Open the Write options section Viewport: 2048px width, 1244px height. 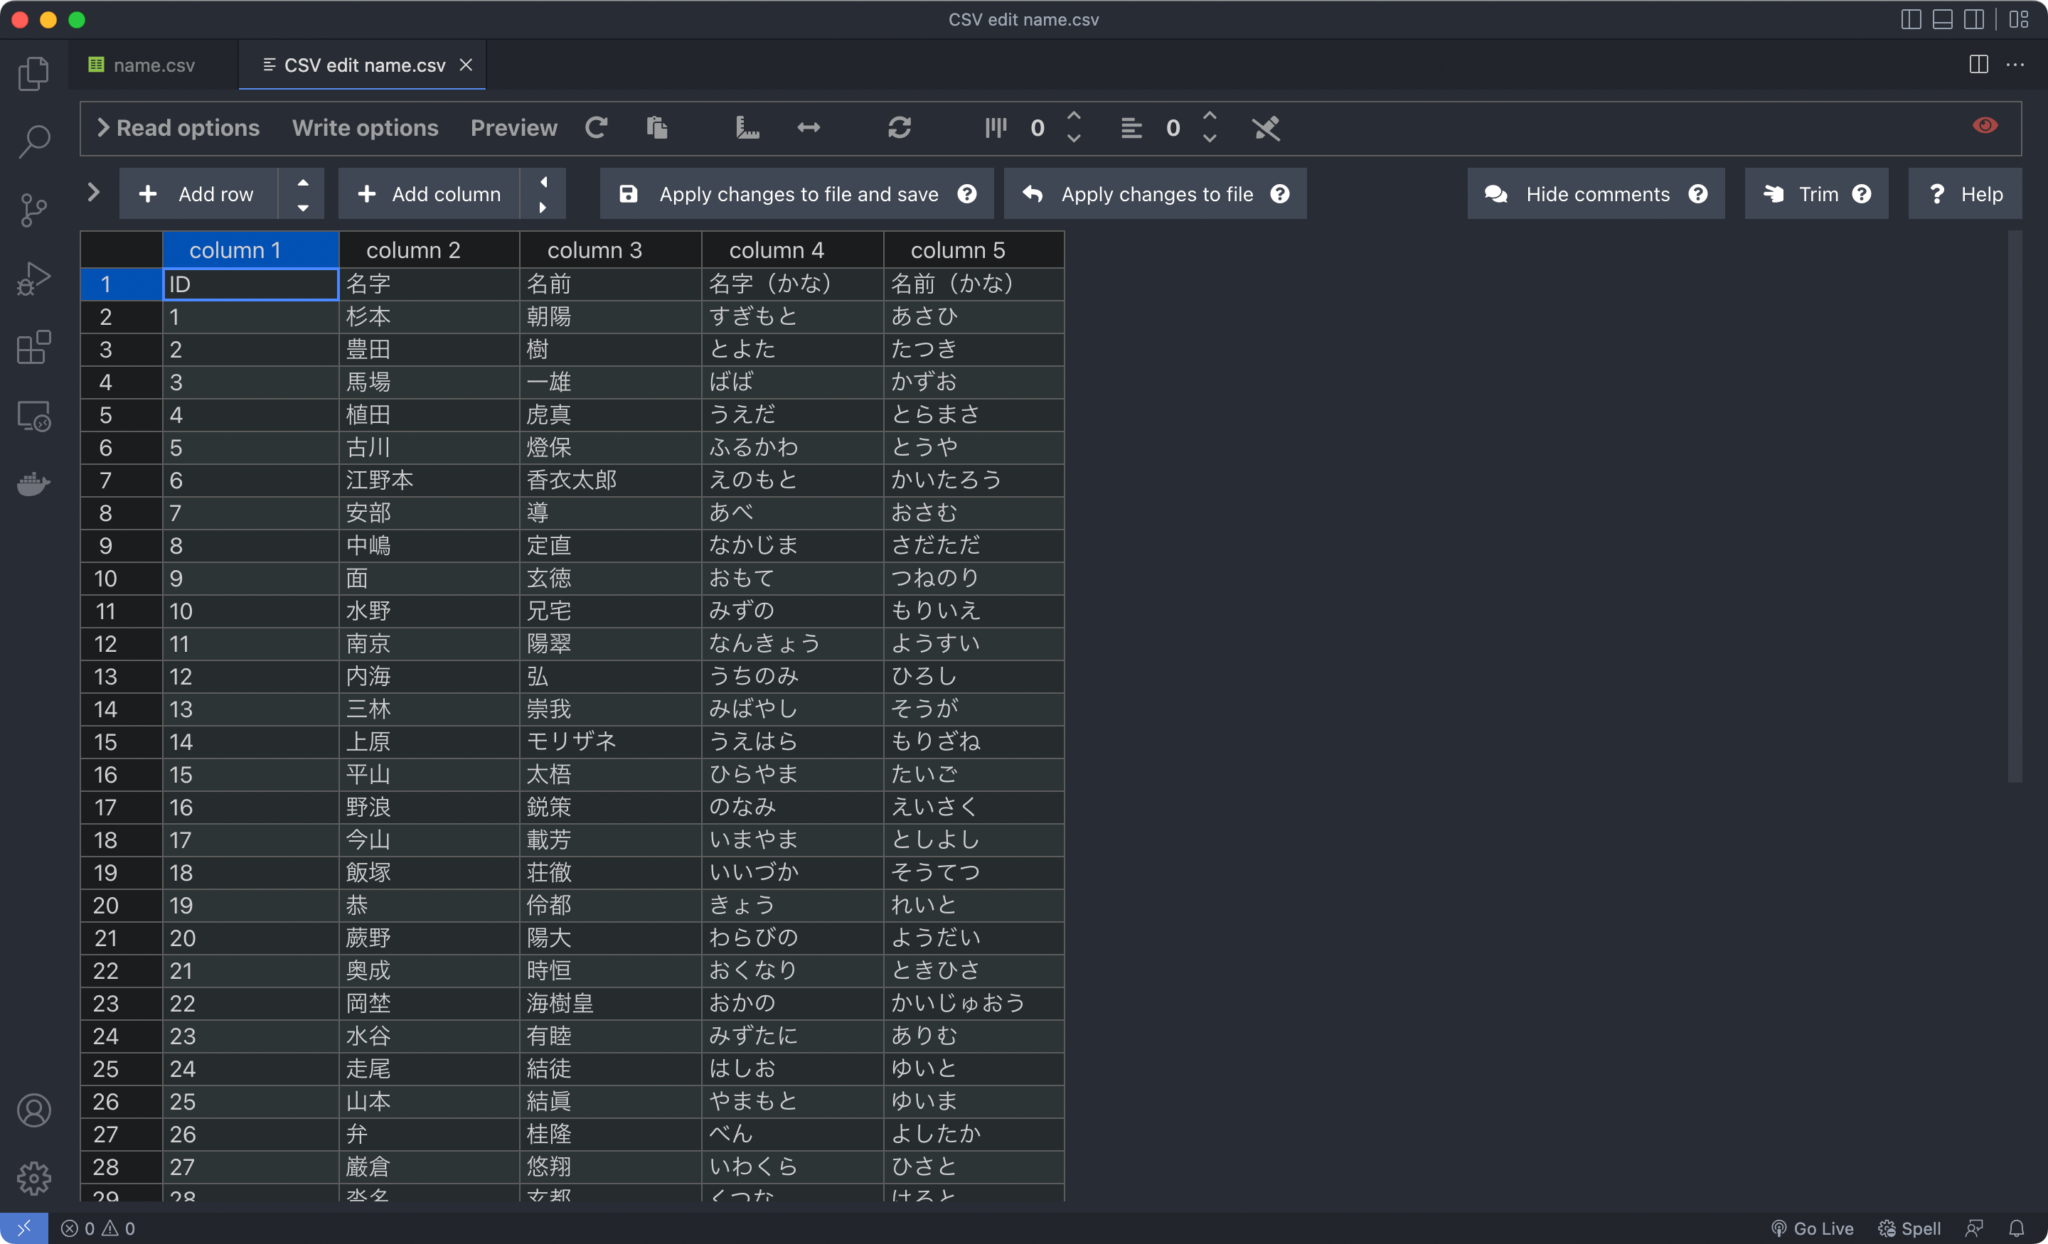click(x=364, y=128)
